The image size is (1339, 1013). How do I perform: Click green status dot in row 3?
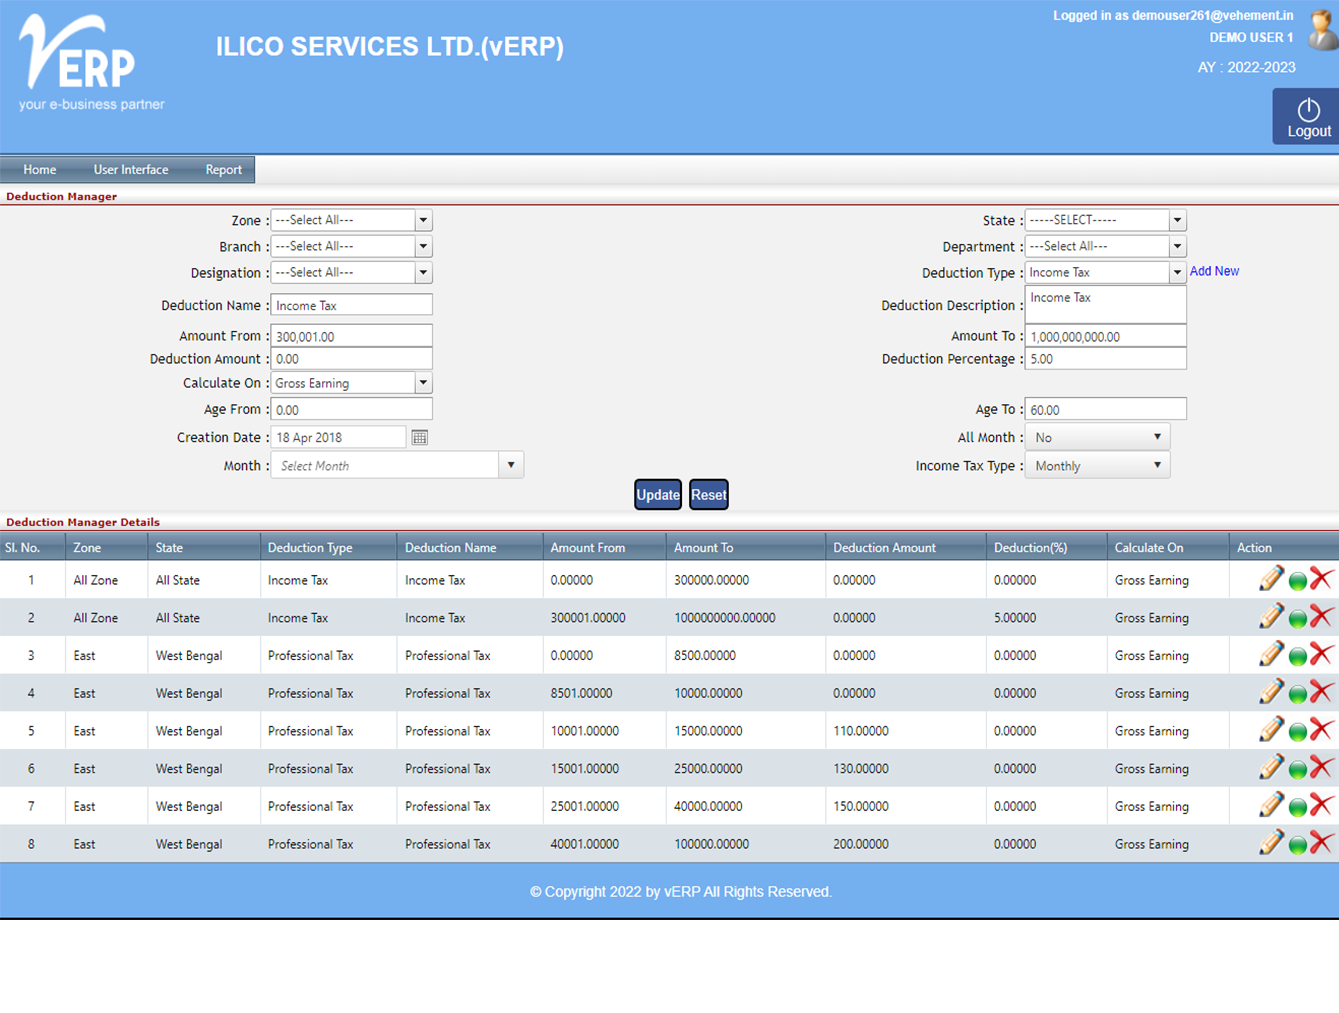click(1298, 657)
